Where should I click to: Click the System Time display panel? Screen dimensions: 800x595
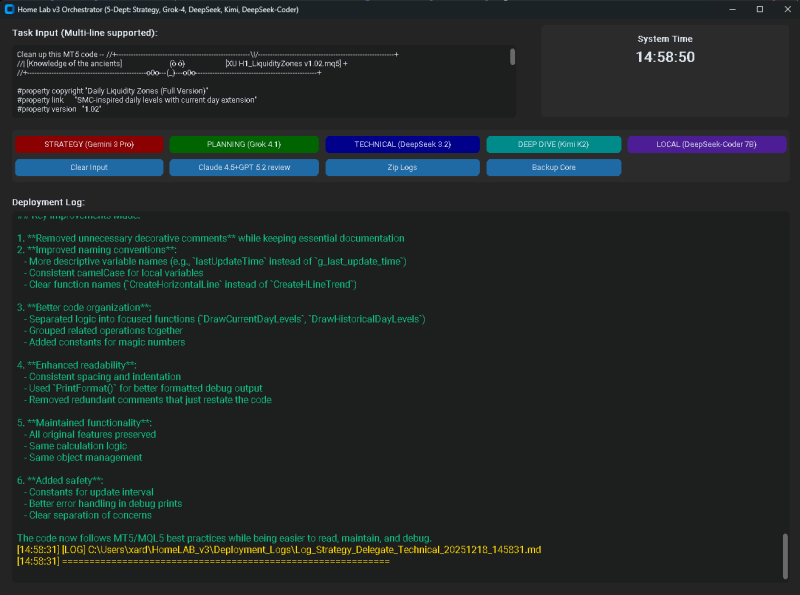665,70
